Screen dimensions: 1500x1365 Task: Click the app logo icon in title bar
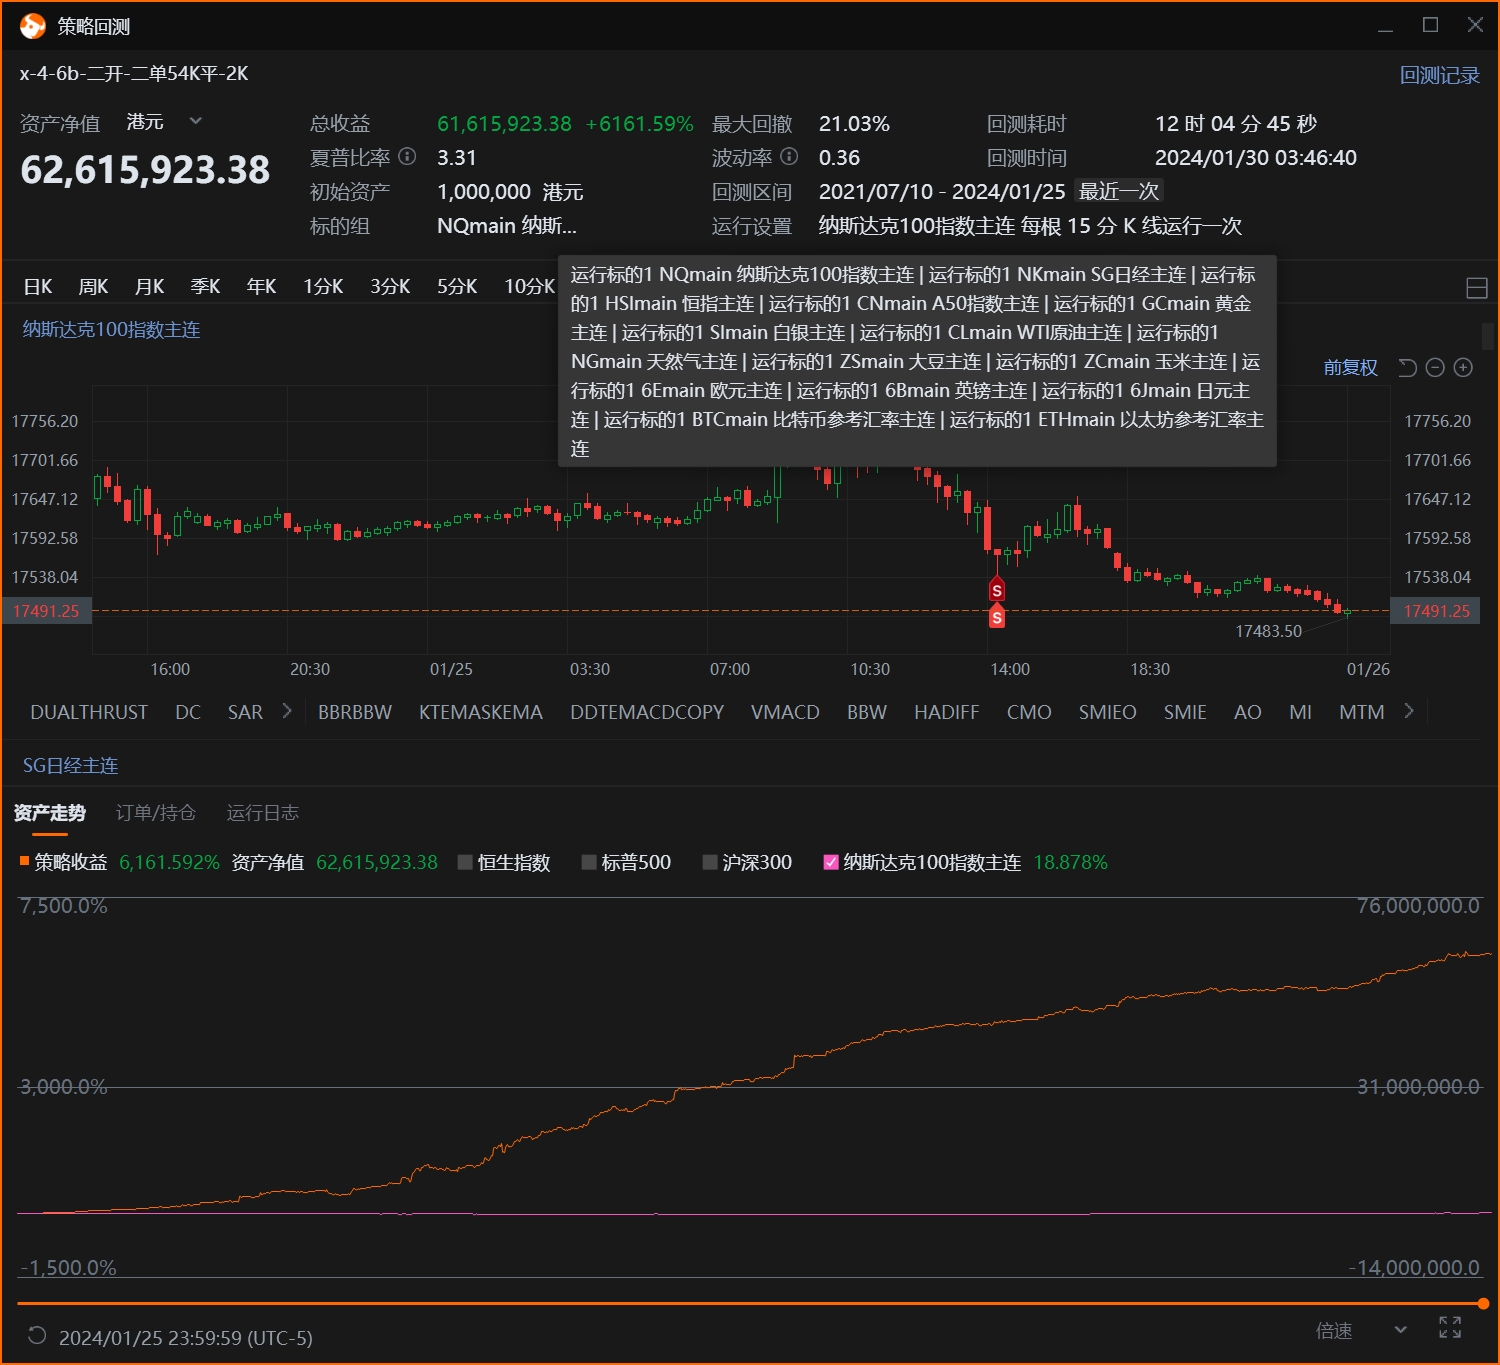[x=32, y=26]
